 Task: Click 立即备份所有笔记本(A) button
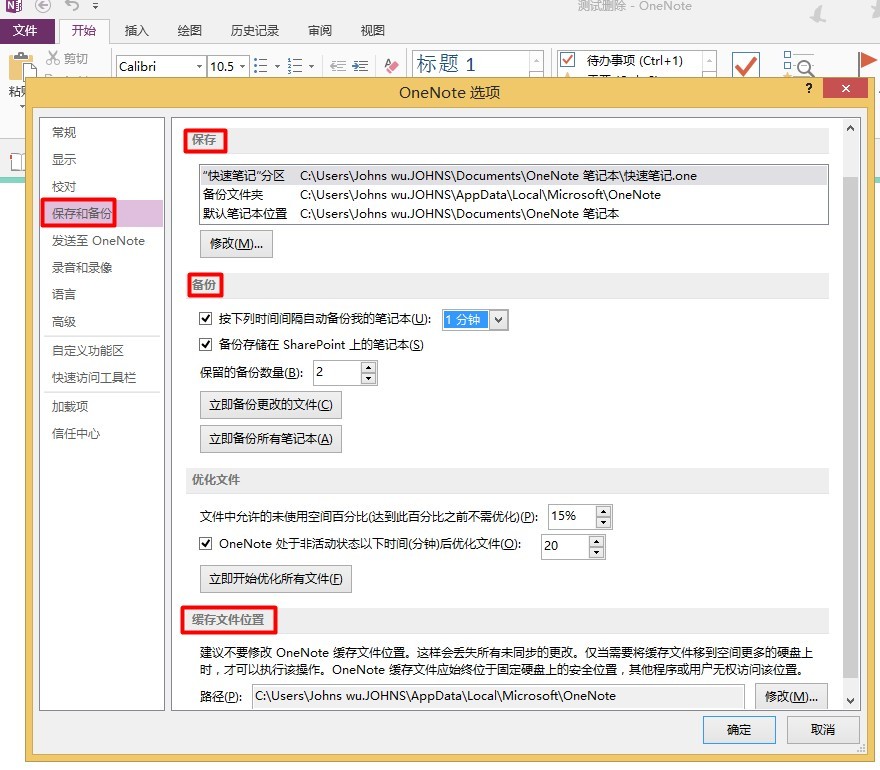271,439
